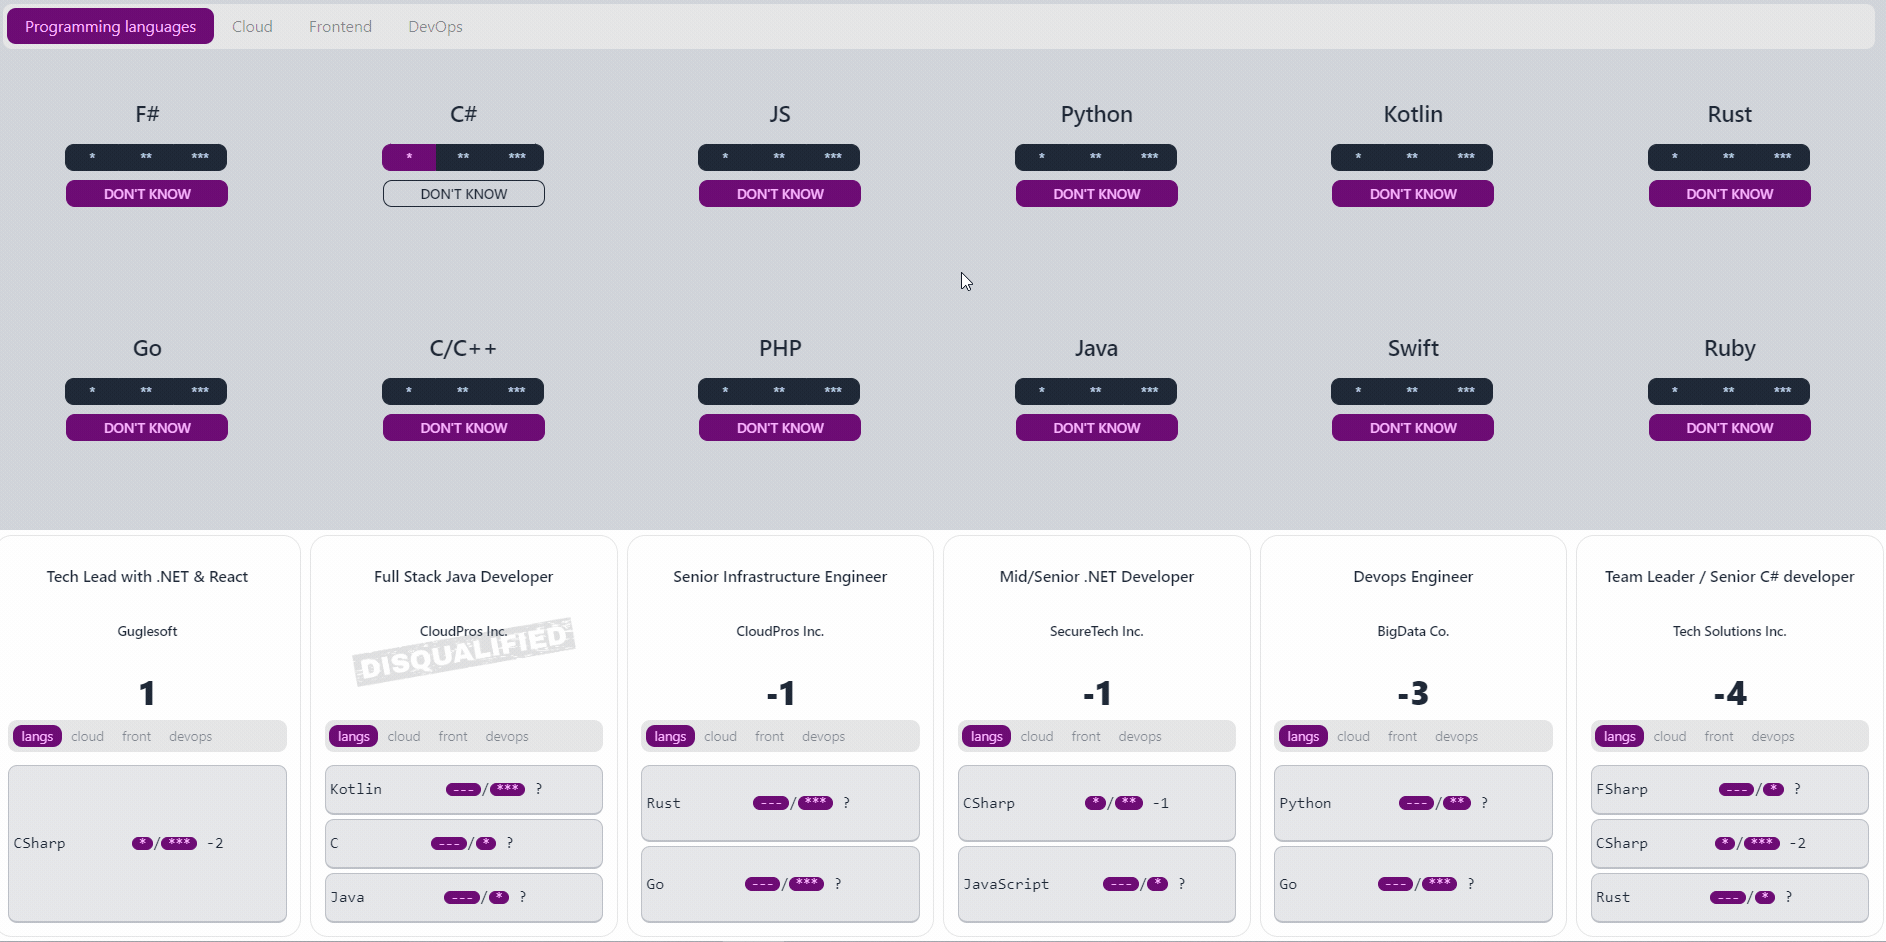The image size is (1886, 942).
Task: Select three-star rating for Python
Action: tap(1150, 157)
